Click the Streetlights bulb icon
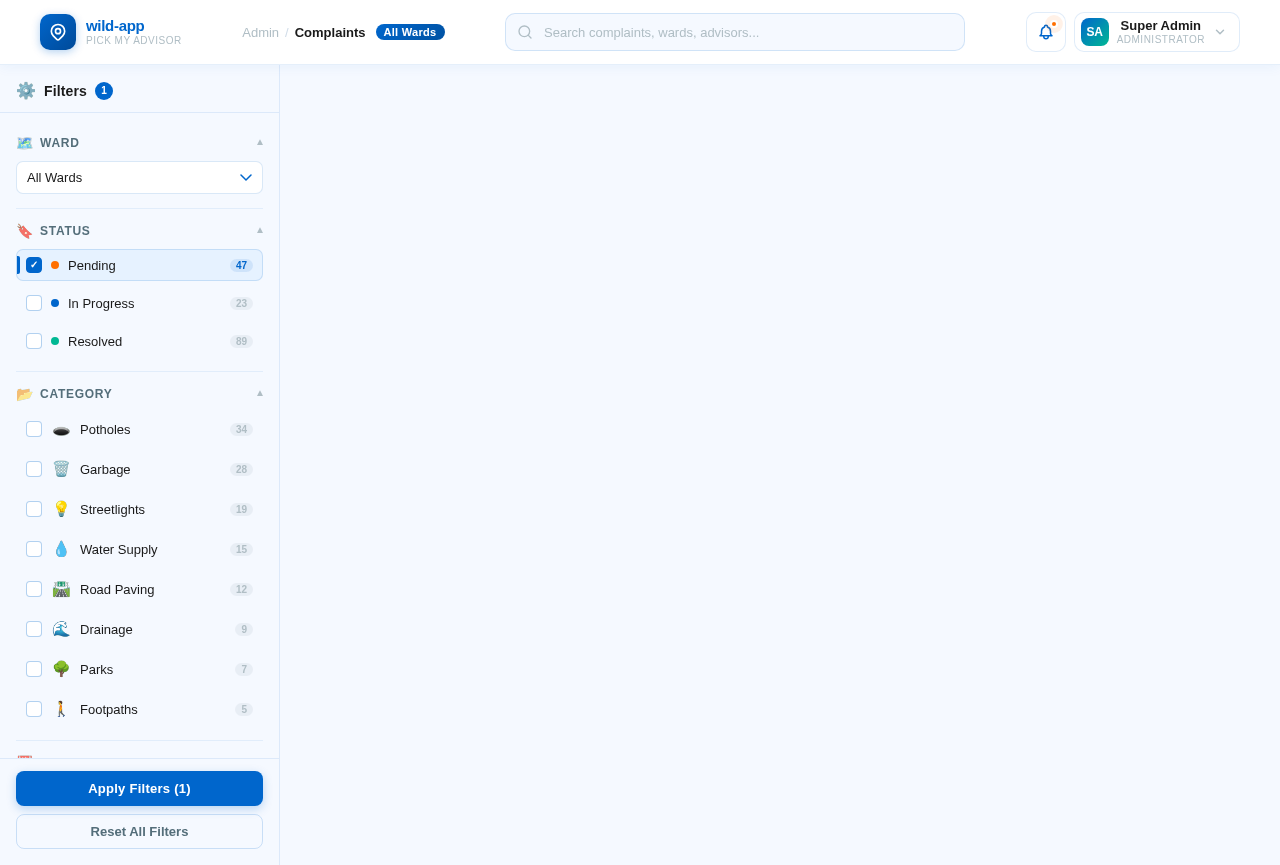This screenshot has height=865, width=1280. 61,509
